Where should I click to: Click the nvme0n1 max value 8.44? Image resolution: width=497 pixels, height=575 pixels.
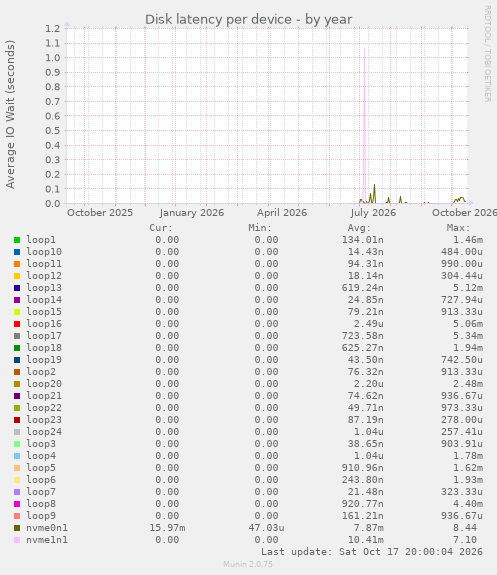click(465, 528)
